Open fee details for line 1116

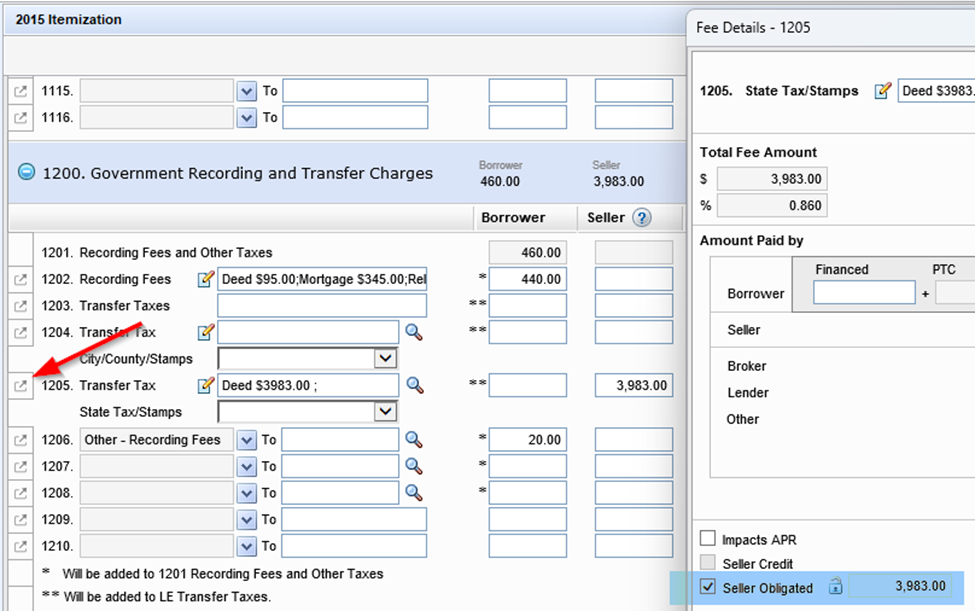click(21, 117)
